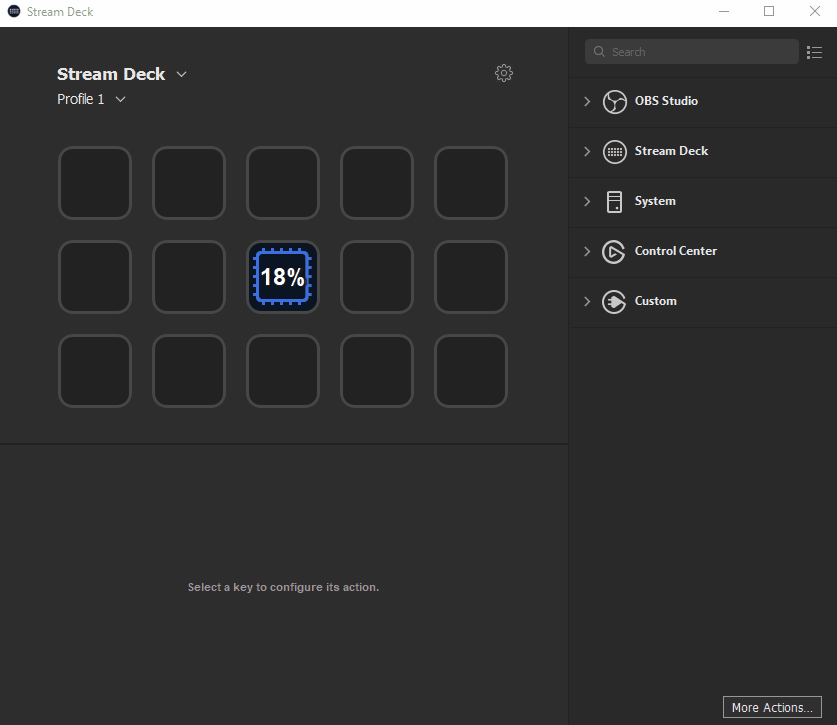Select the CPU 18% key
Image resolution: width=837 pixels, height=725 pixels.
283,277
